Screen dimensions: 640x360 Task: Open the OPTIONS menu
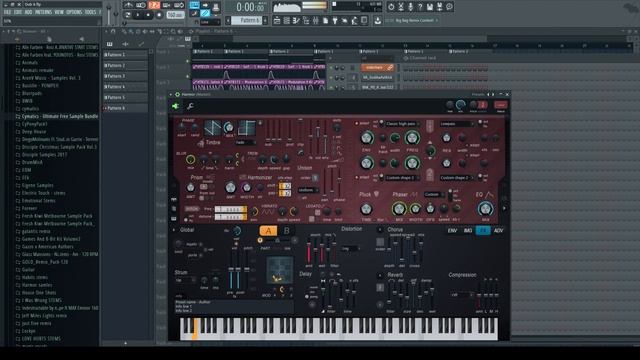click(x=74, y=12)
